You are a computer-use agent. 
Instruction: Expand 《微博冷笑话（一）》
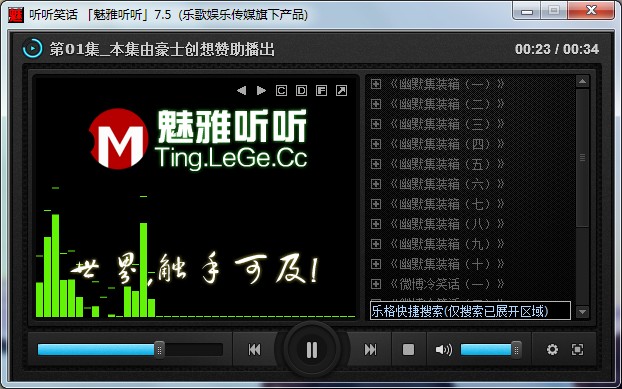coord(376,284)
